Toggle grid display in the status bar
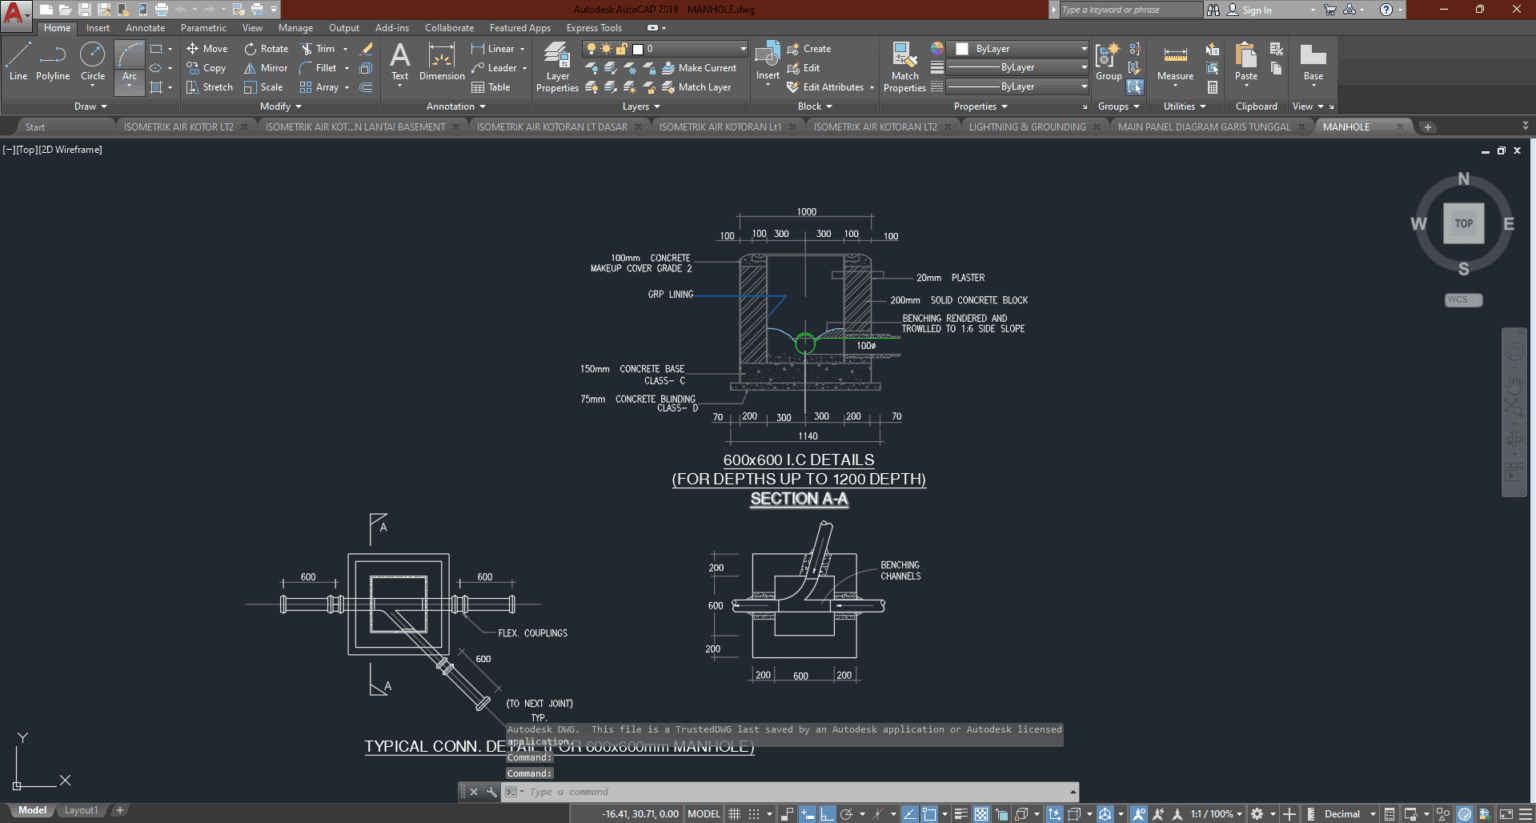 (734, 813)
